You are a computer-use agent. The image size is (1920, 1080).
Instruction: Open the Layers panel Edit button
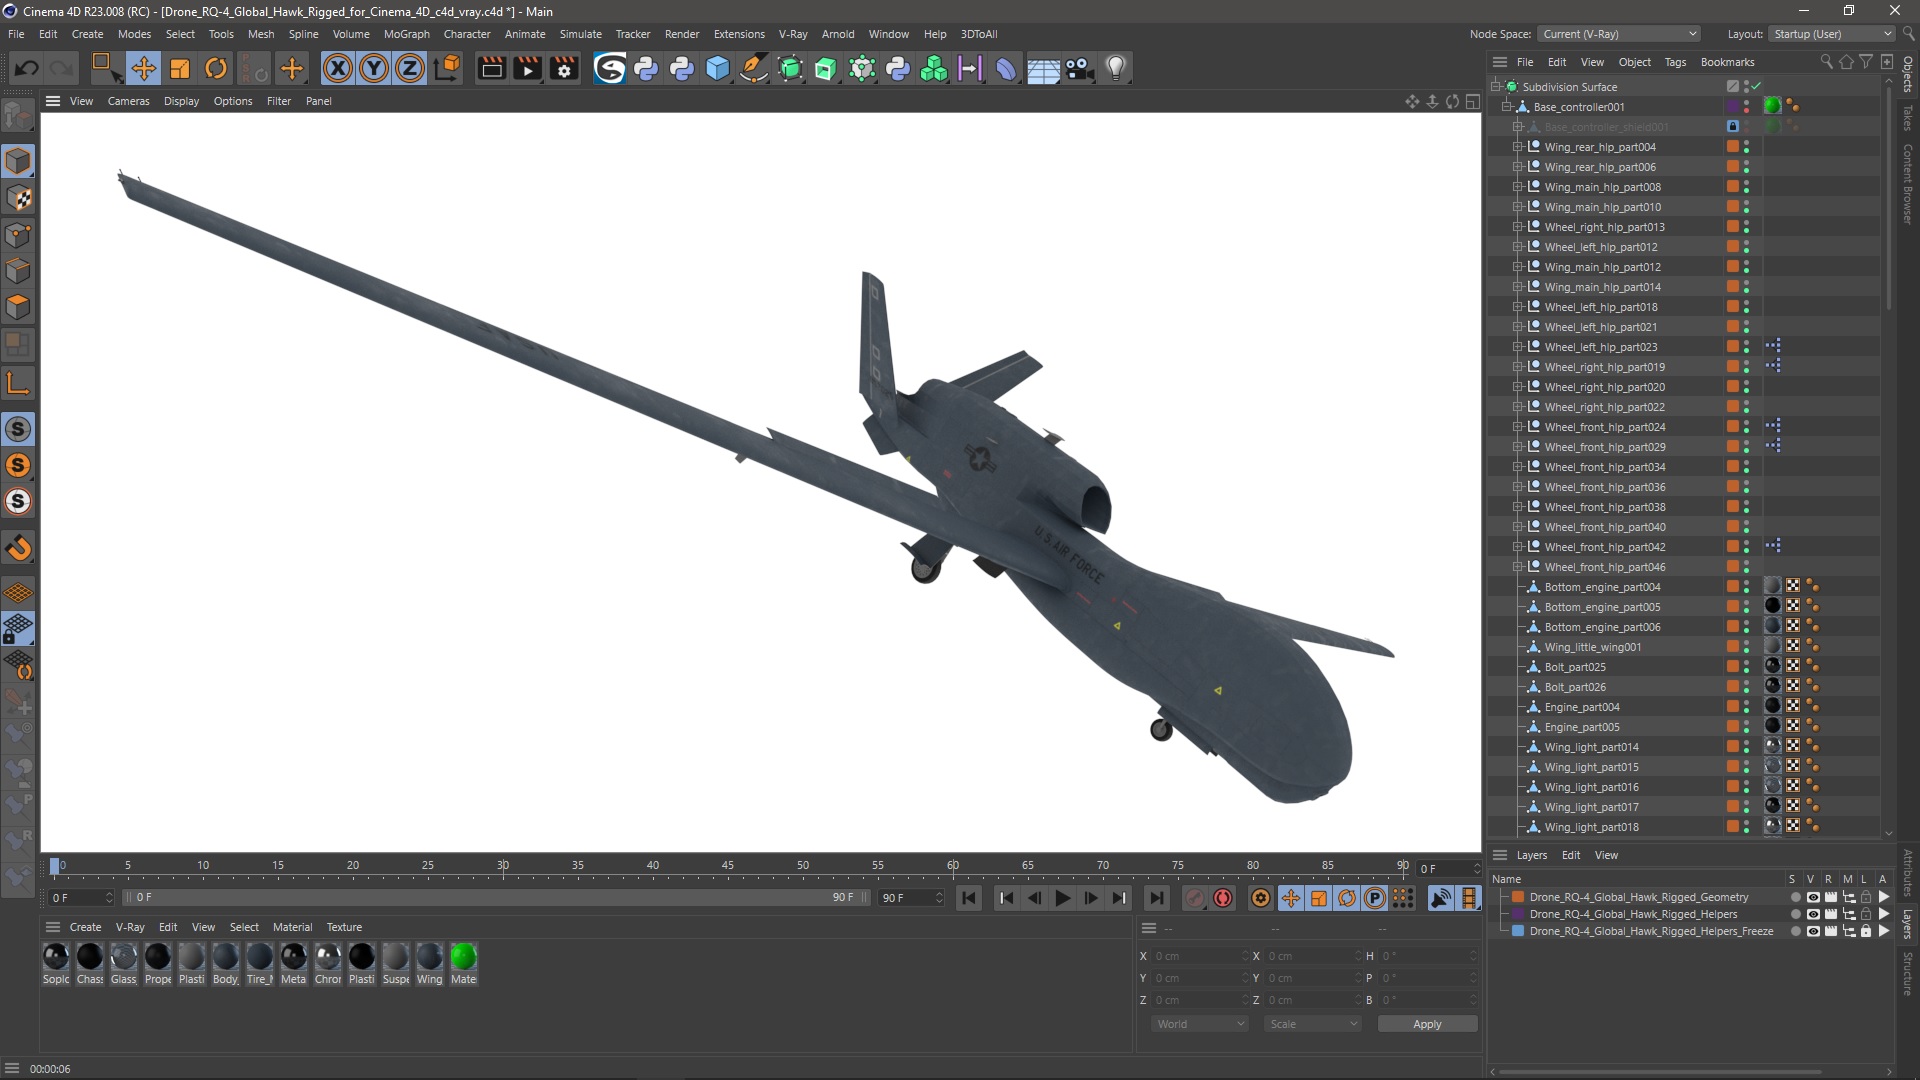(x=1571, y=855)
